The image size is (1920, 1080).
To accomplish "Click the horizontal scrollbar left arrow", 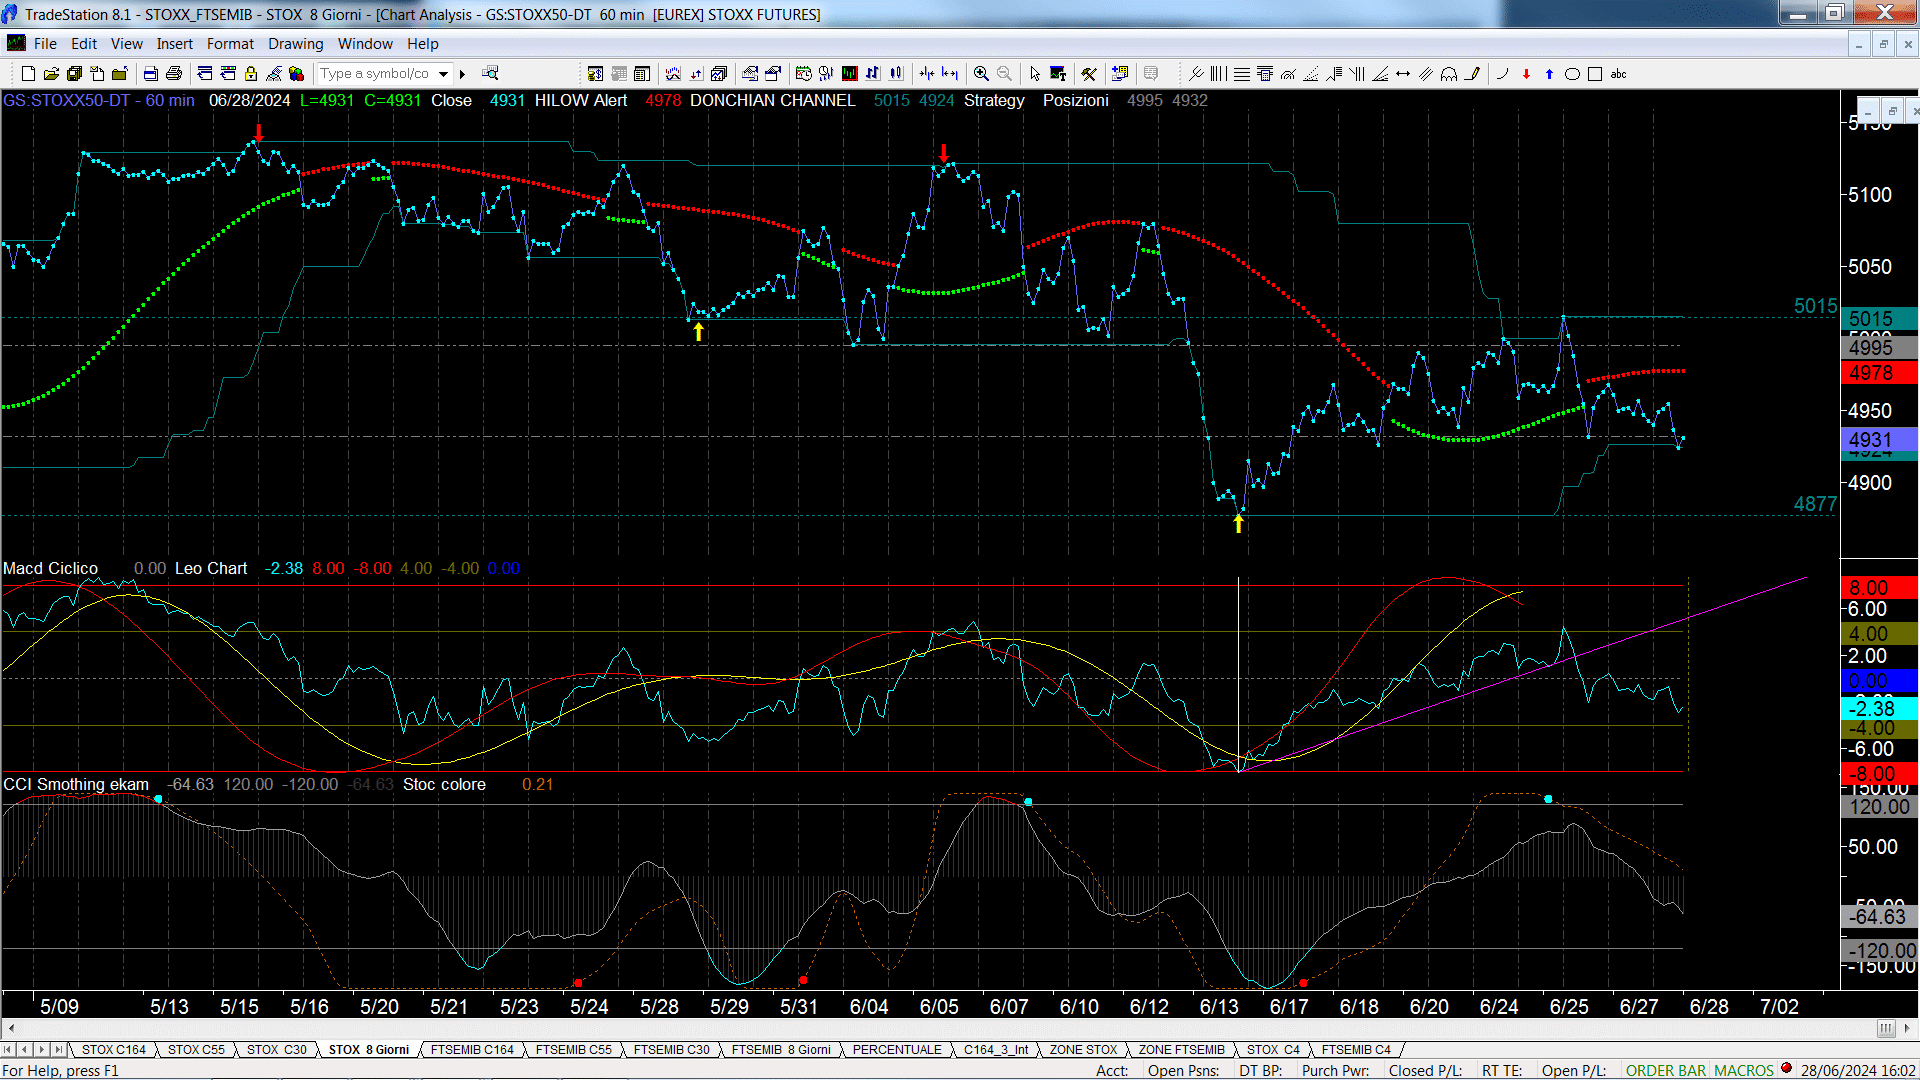I will [x=10, y=1028].
